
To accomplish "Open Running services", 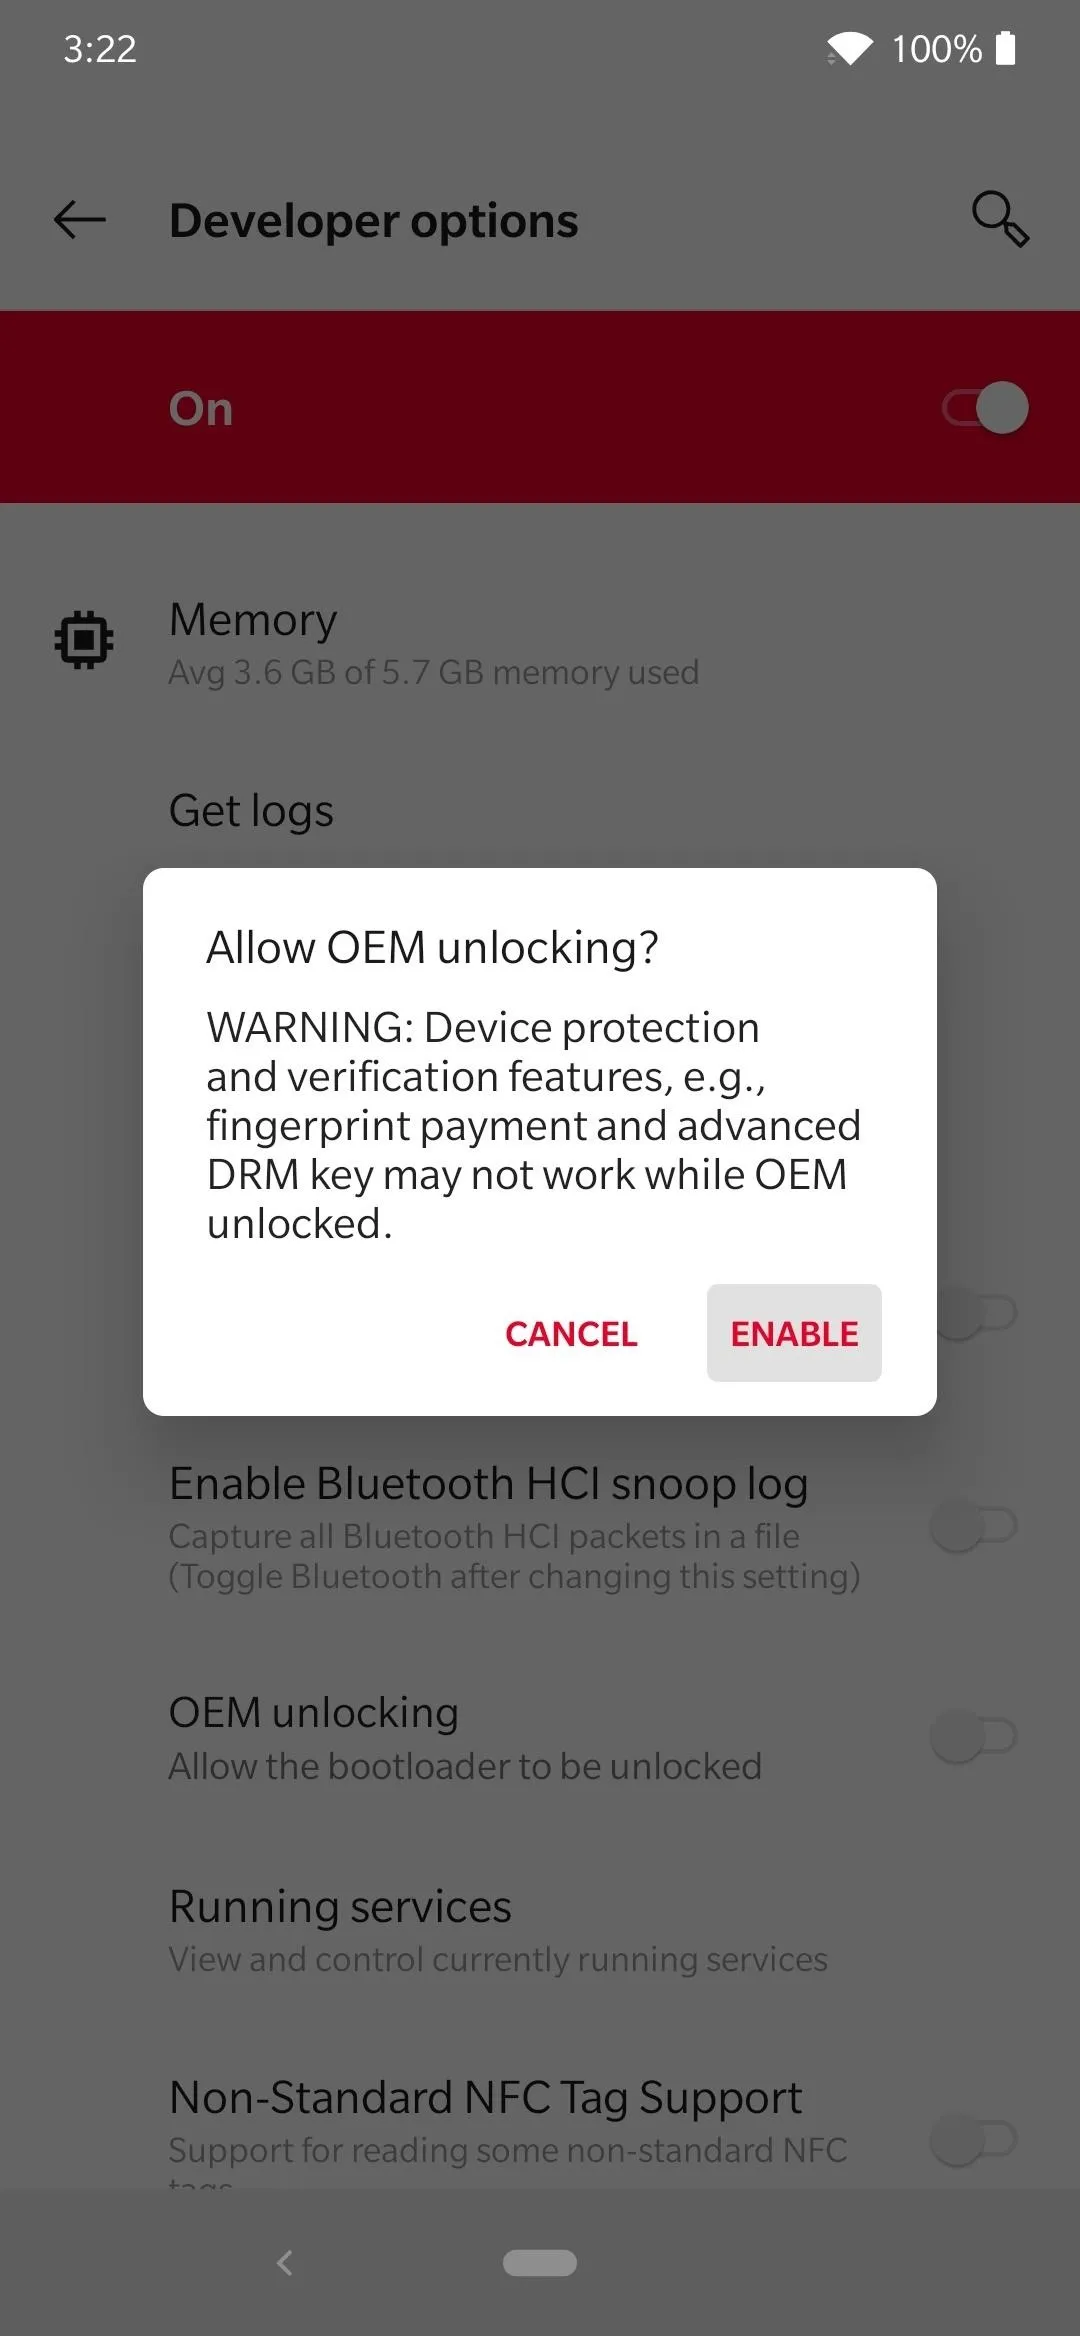I will pos(540,1930).
